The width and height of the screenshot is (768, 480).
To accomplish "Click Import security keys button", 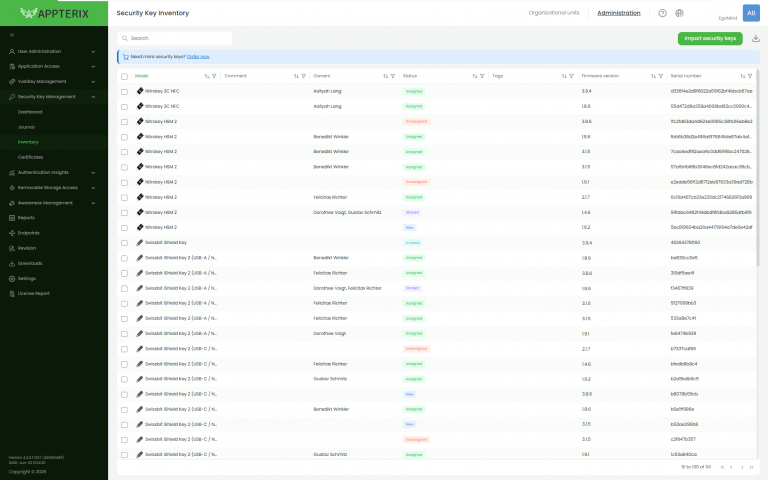I will [x=710, y=38].
